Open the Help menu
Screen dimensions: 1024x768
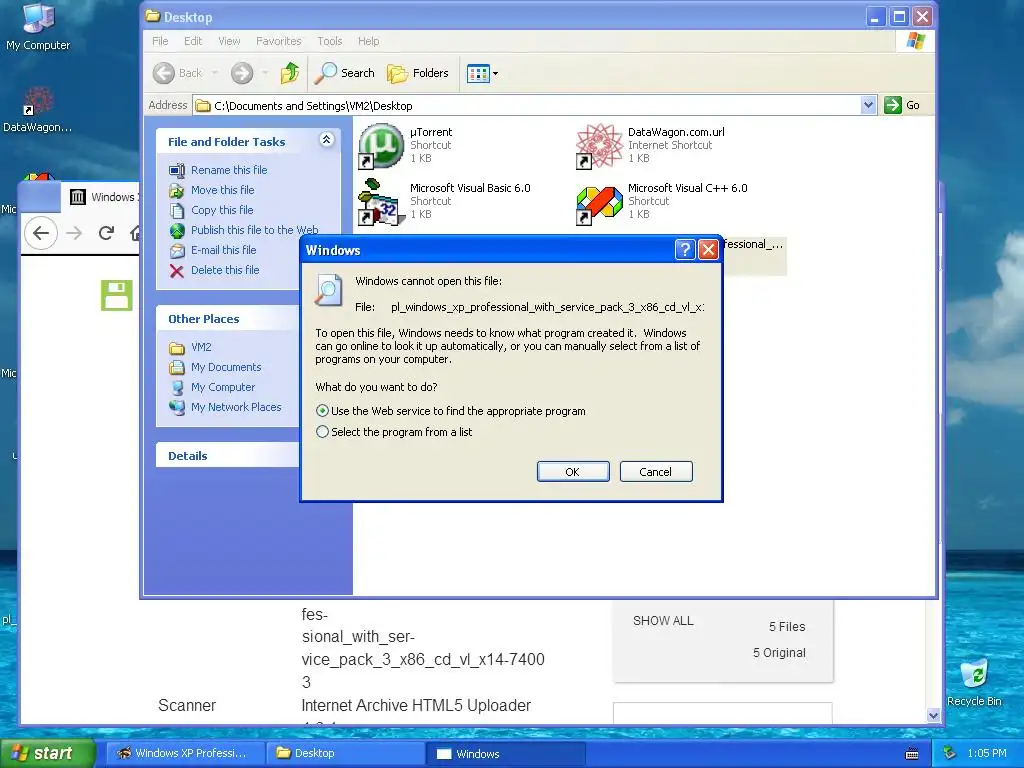(368, 41)
